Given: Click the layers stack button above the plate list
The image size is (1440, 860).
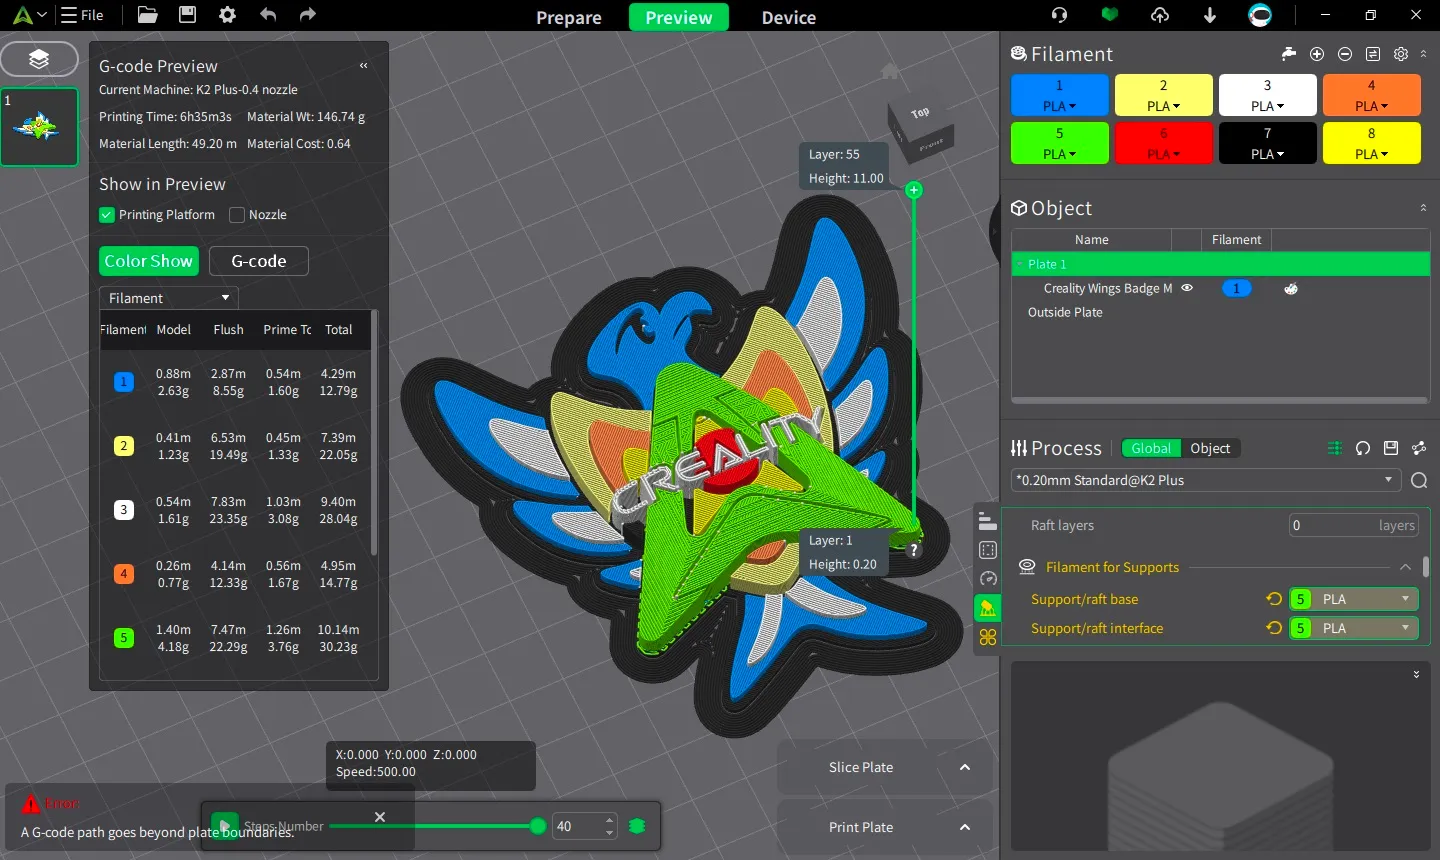Looking at the screenshot, I should point(39,59).
